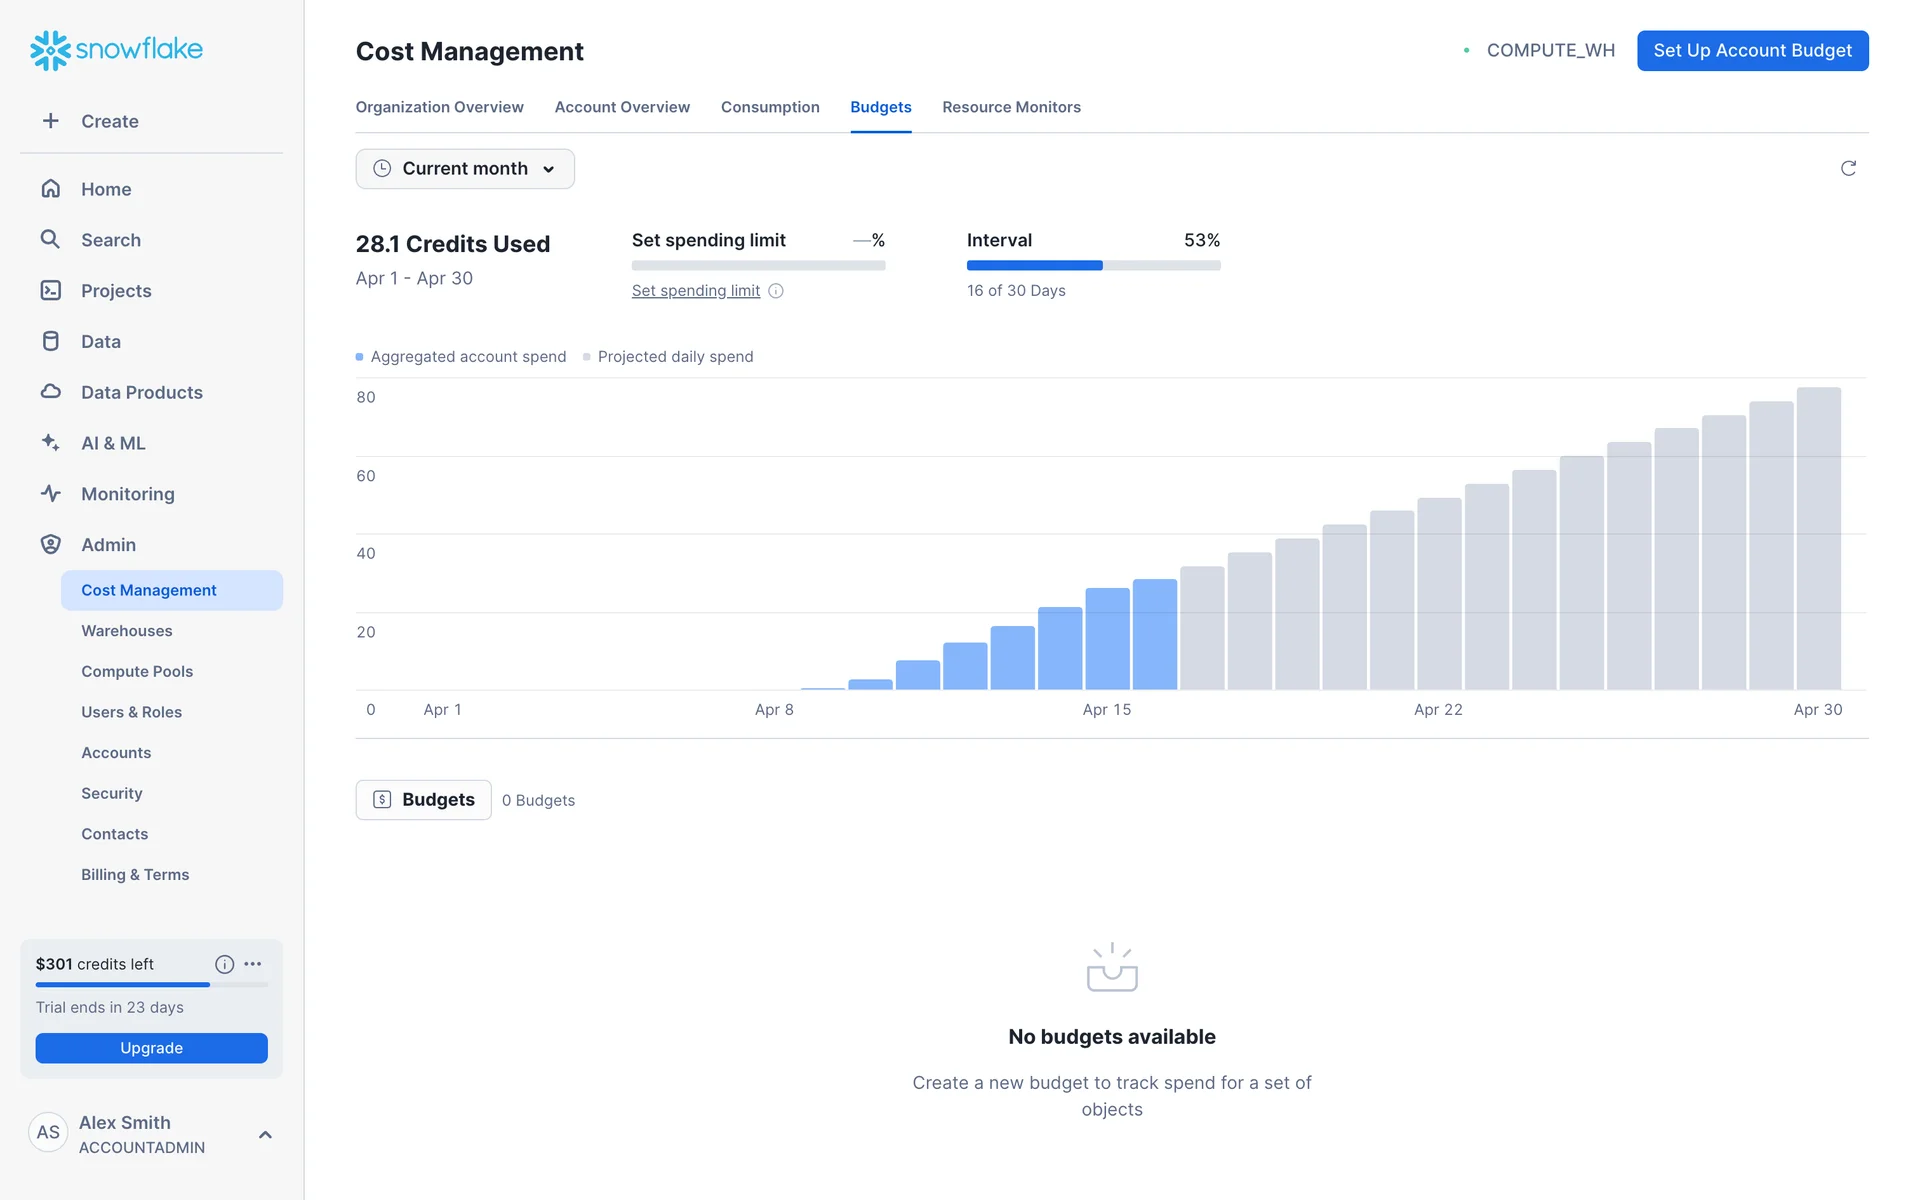Click info icon beside Set spending limit
The width and height of the screenshot is (1920, 1200).
(x=776, y=291)
